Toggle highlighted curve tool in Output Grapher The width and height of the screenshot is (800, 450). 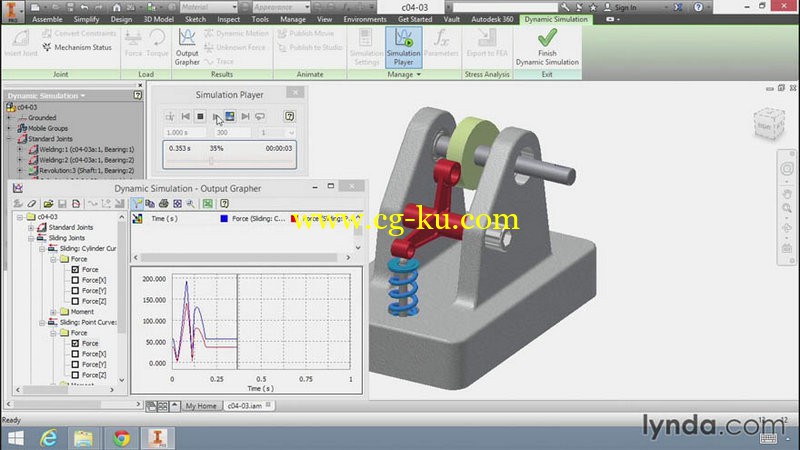(x=137, y=204)
